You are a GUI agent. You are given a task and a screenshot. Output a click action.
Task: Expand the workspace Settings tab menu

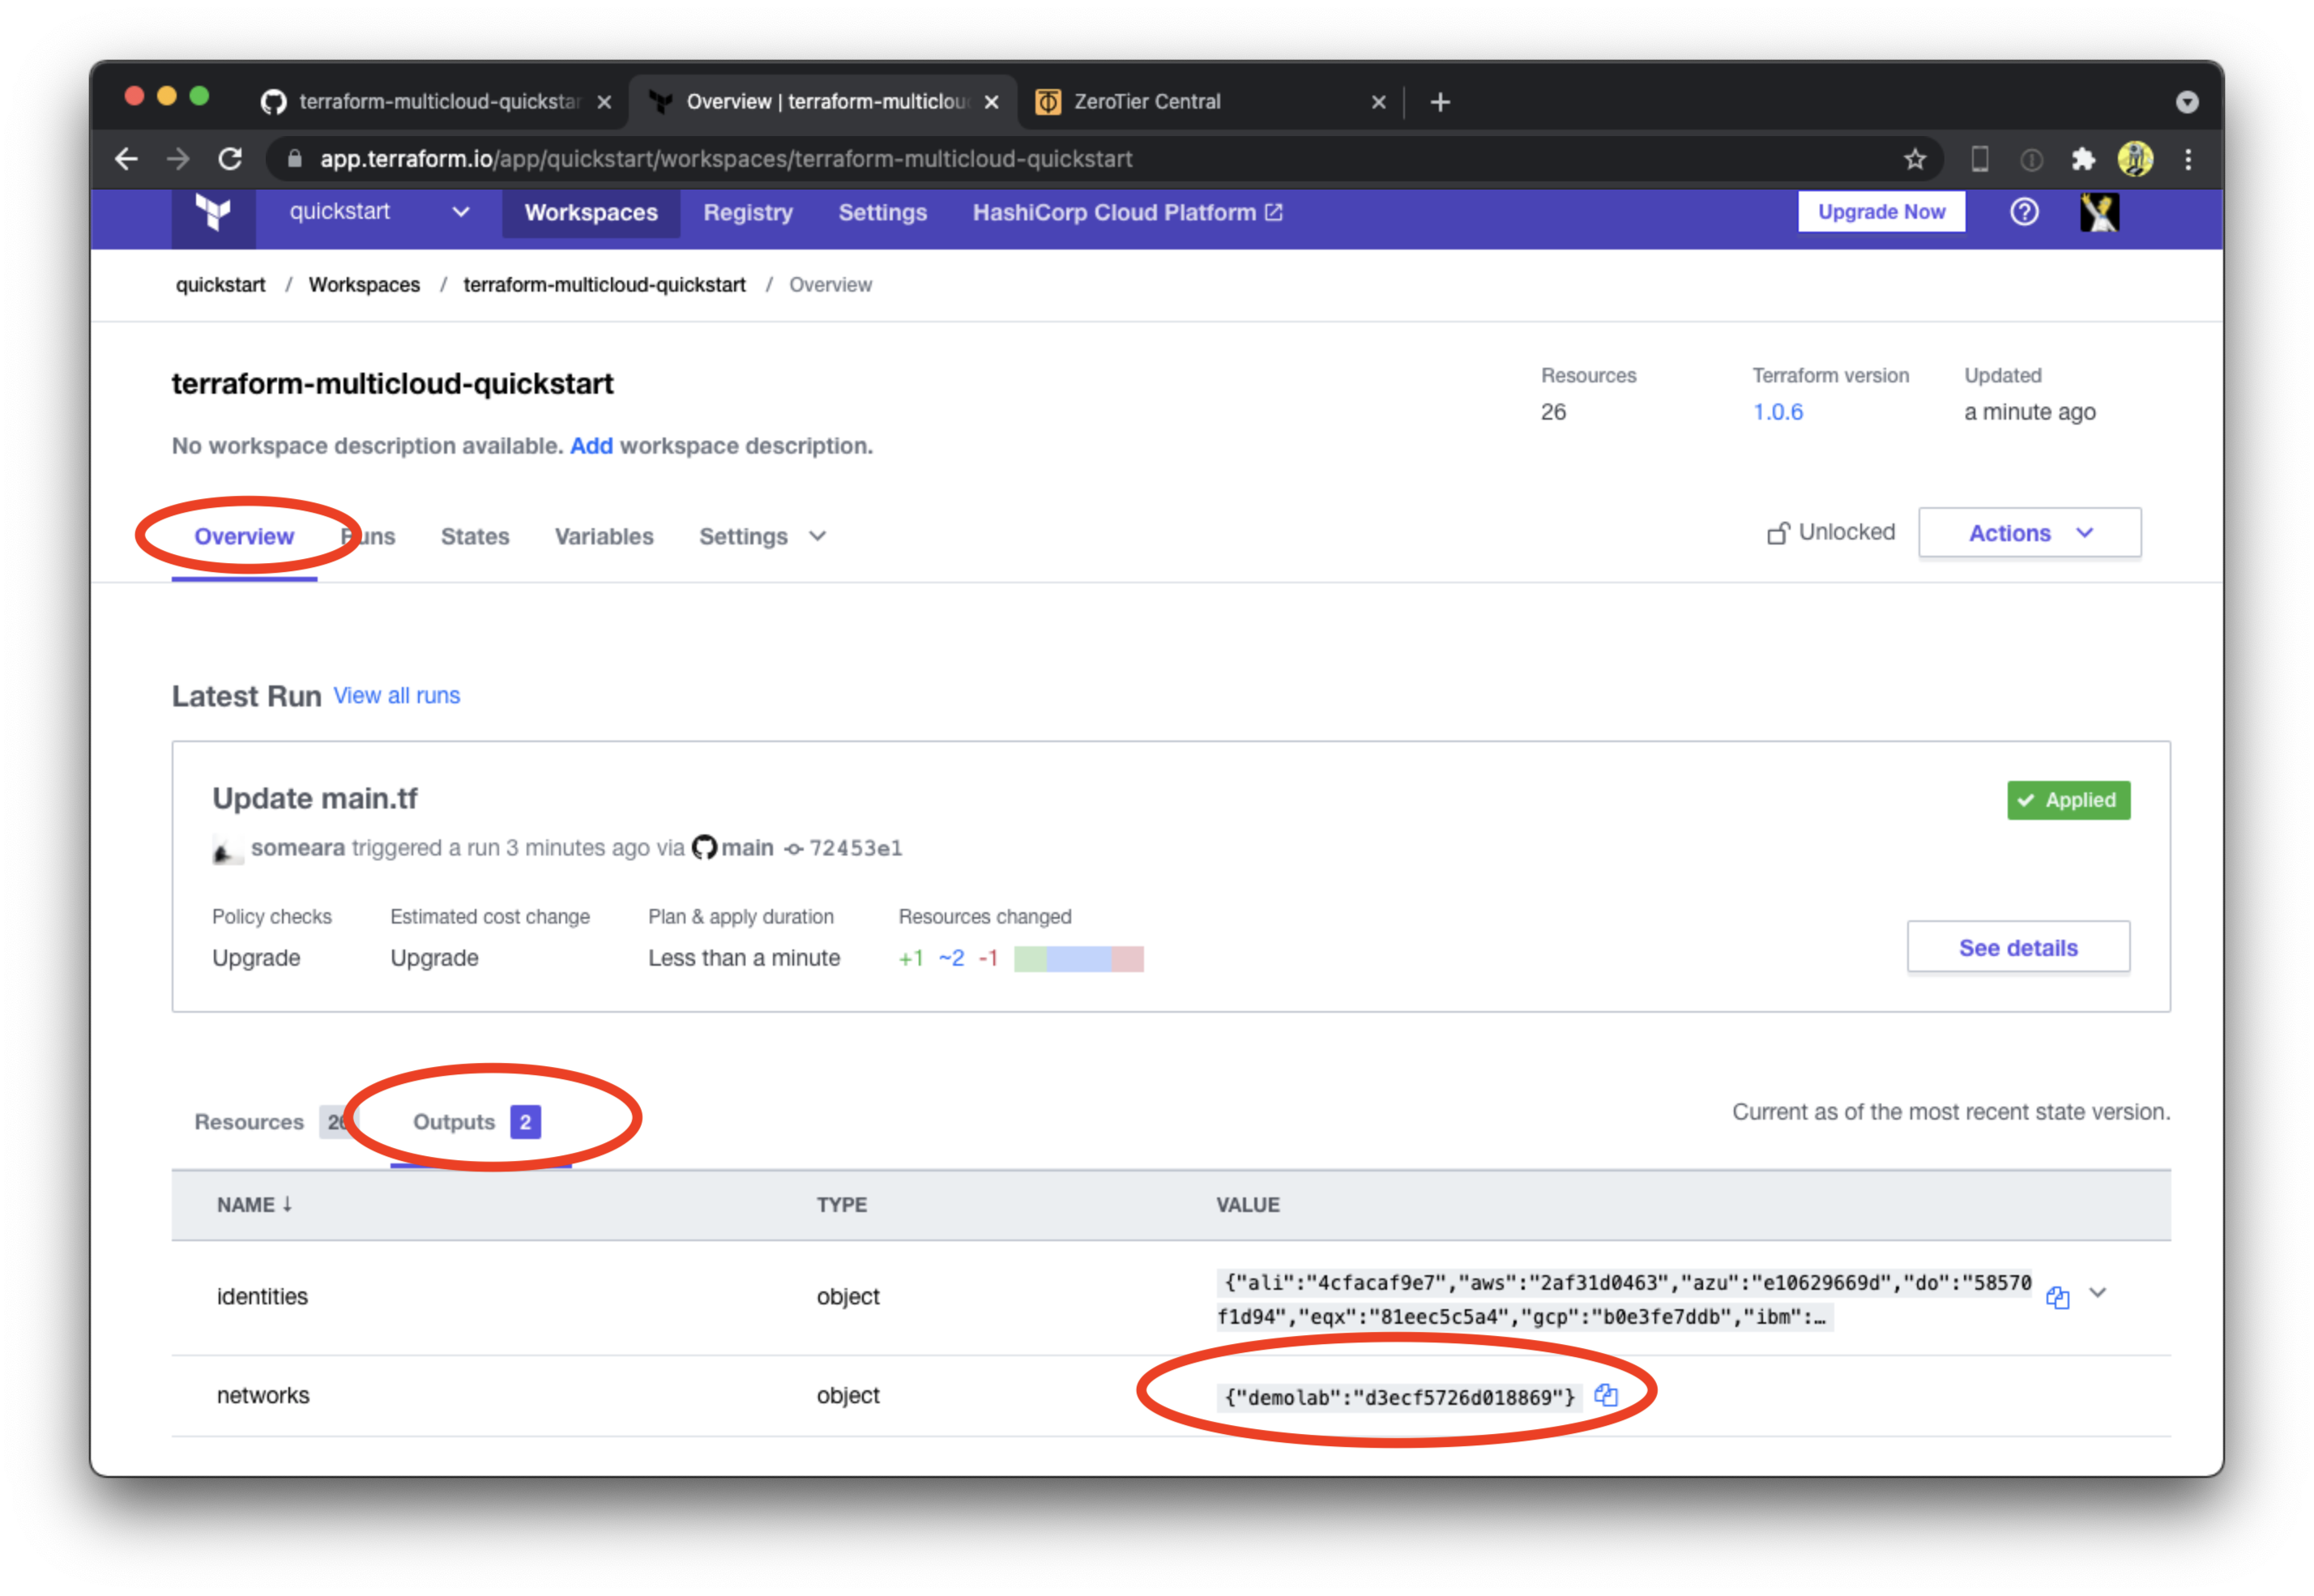pyautogui.click(x=762, y=537)
